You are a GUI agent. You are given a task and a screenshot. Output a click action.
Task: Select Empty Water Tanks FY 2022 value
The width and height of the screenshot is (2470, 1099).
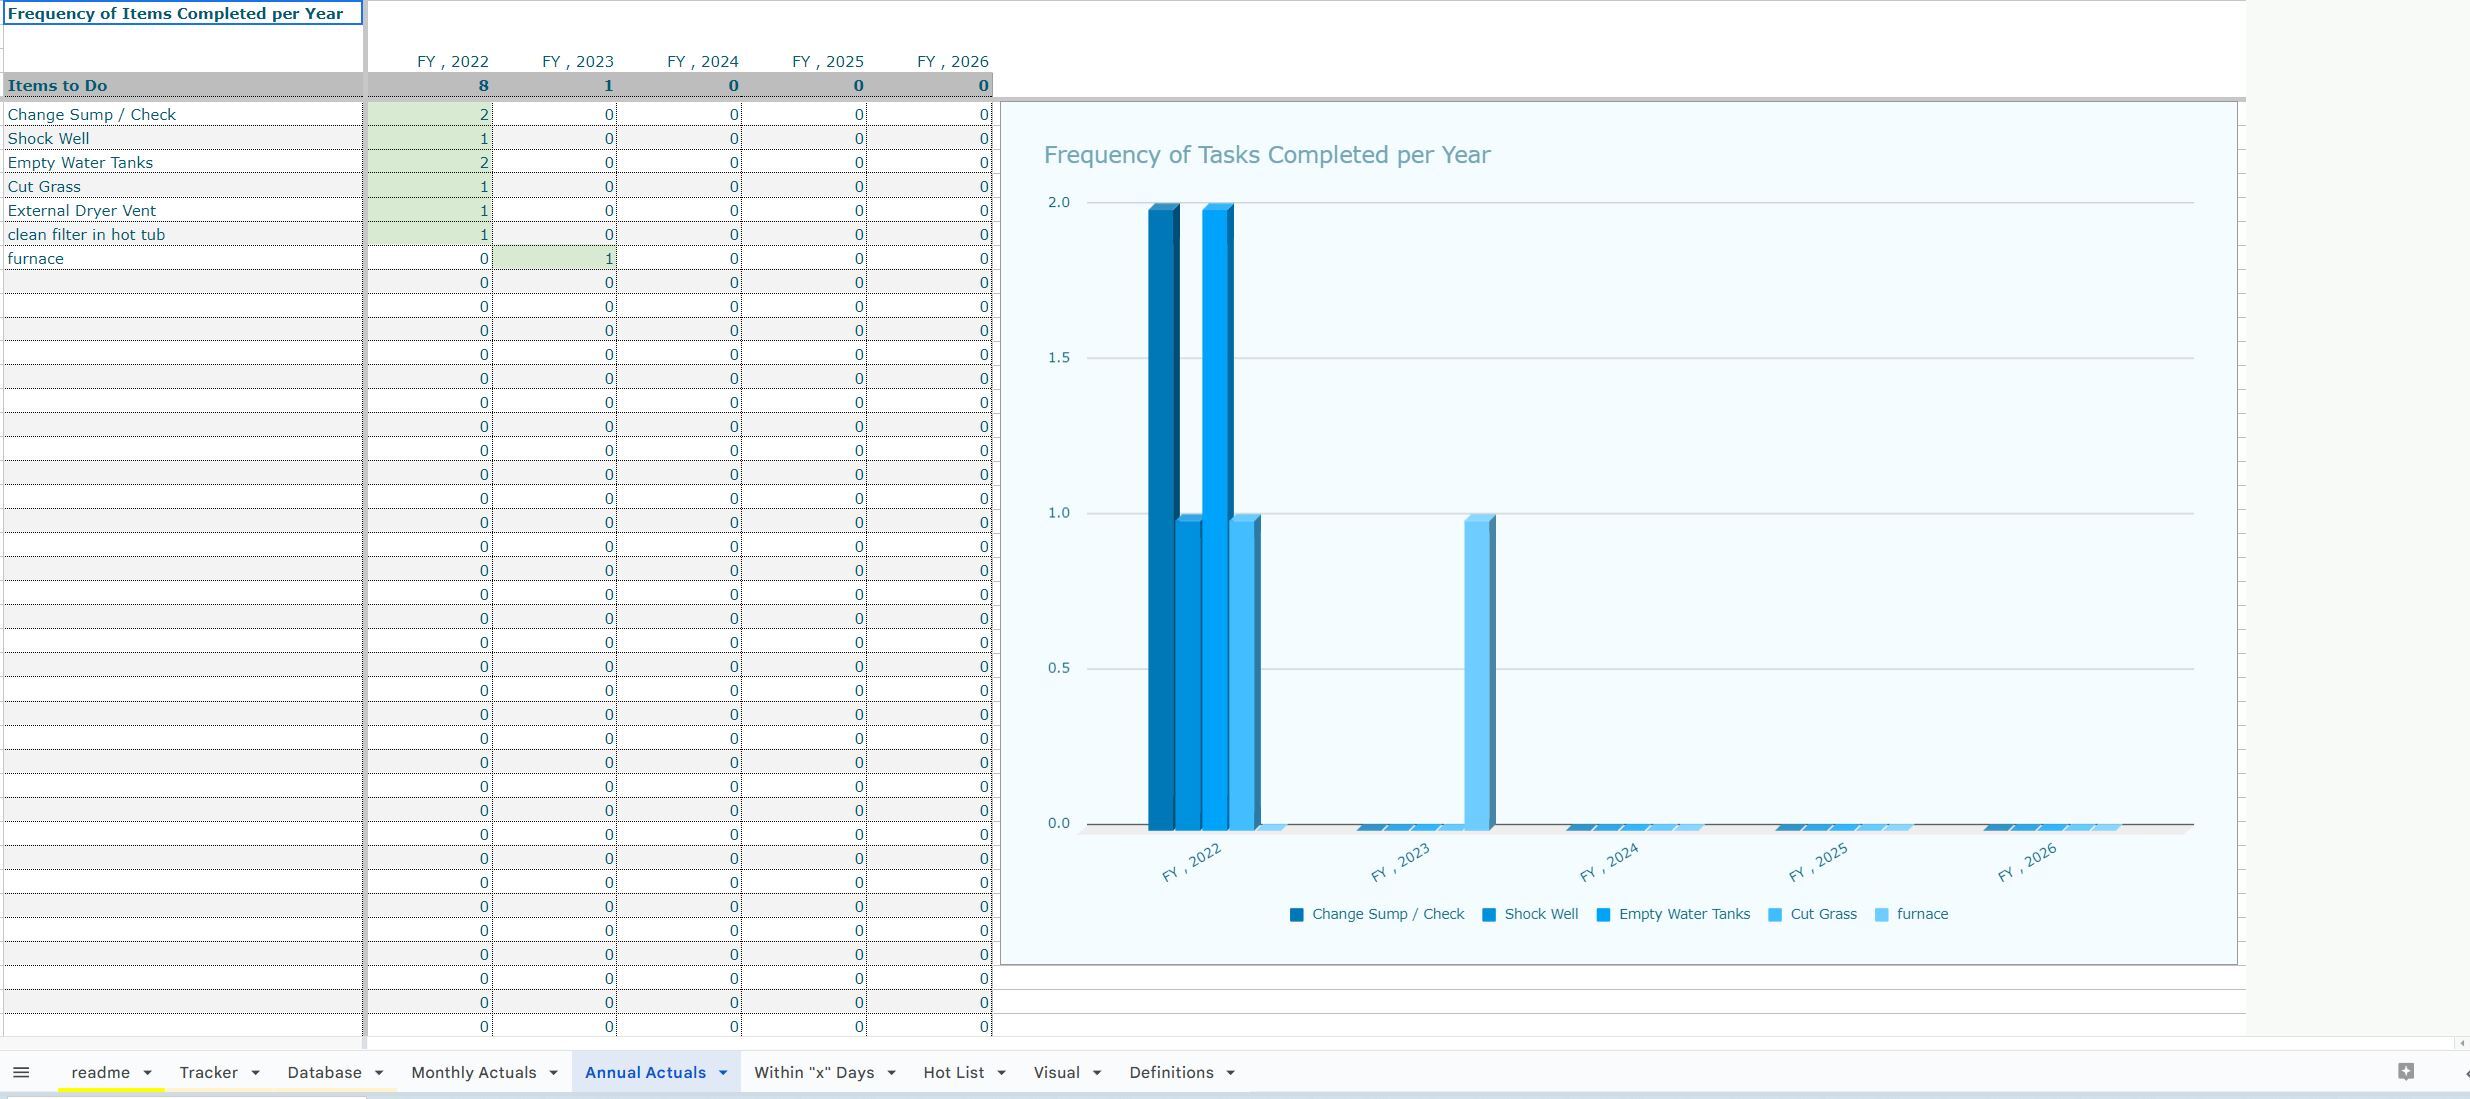pyautogui.click(x=430, y=162)
